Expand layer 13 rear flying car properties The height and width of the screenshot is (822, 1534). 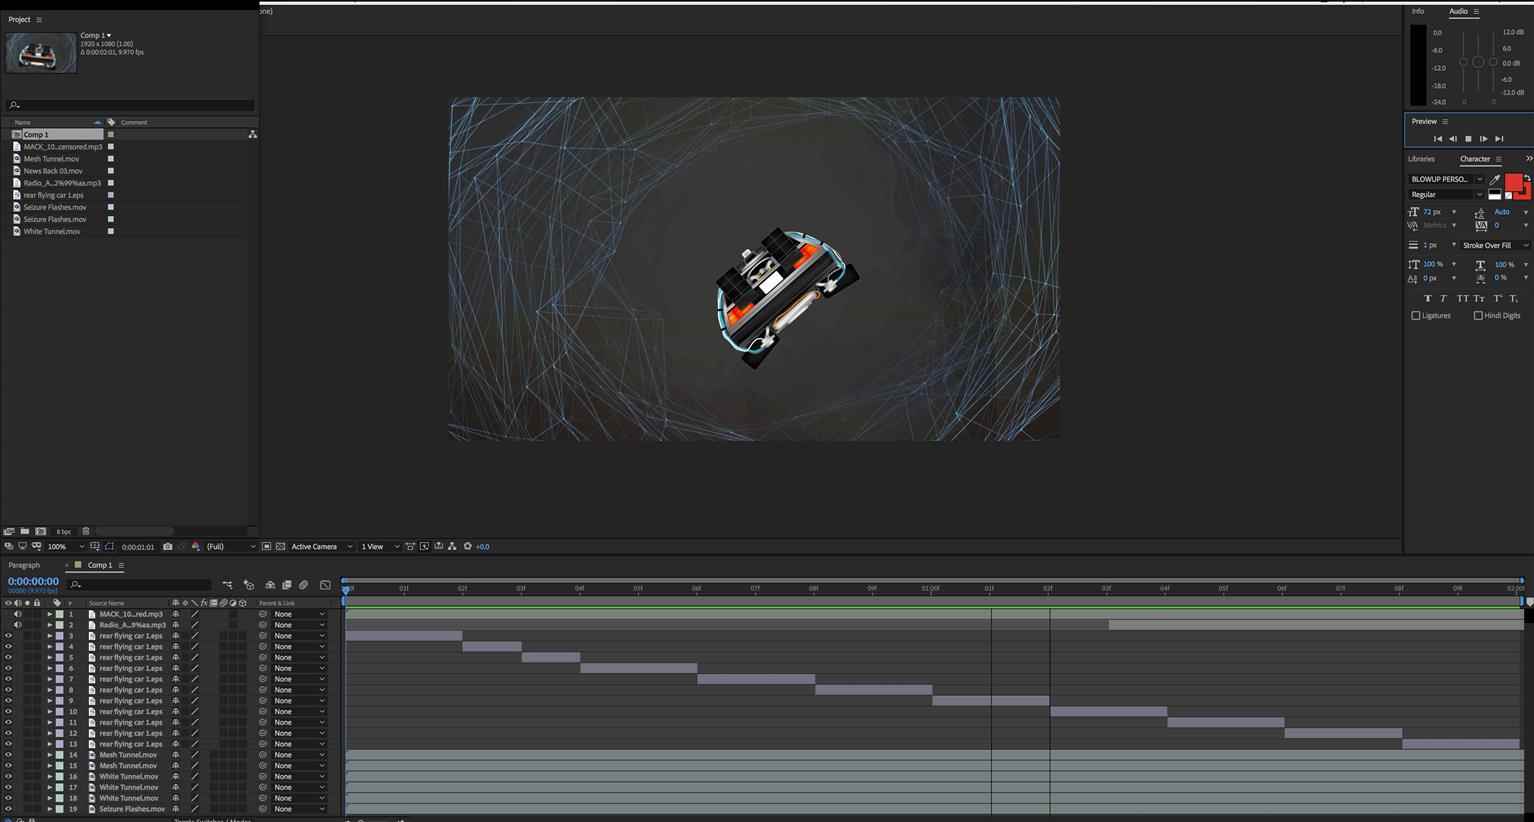[x=49, y=744]
